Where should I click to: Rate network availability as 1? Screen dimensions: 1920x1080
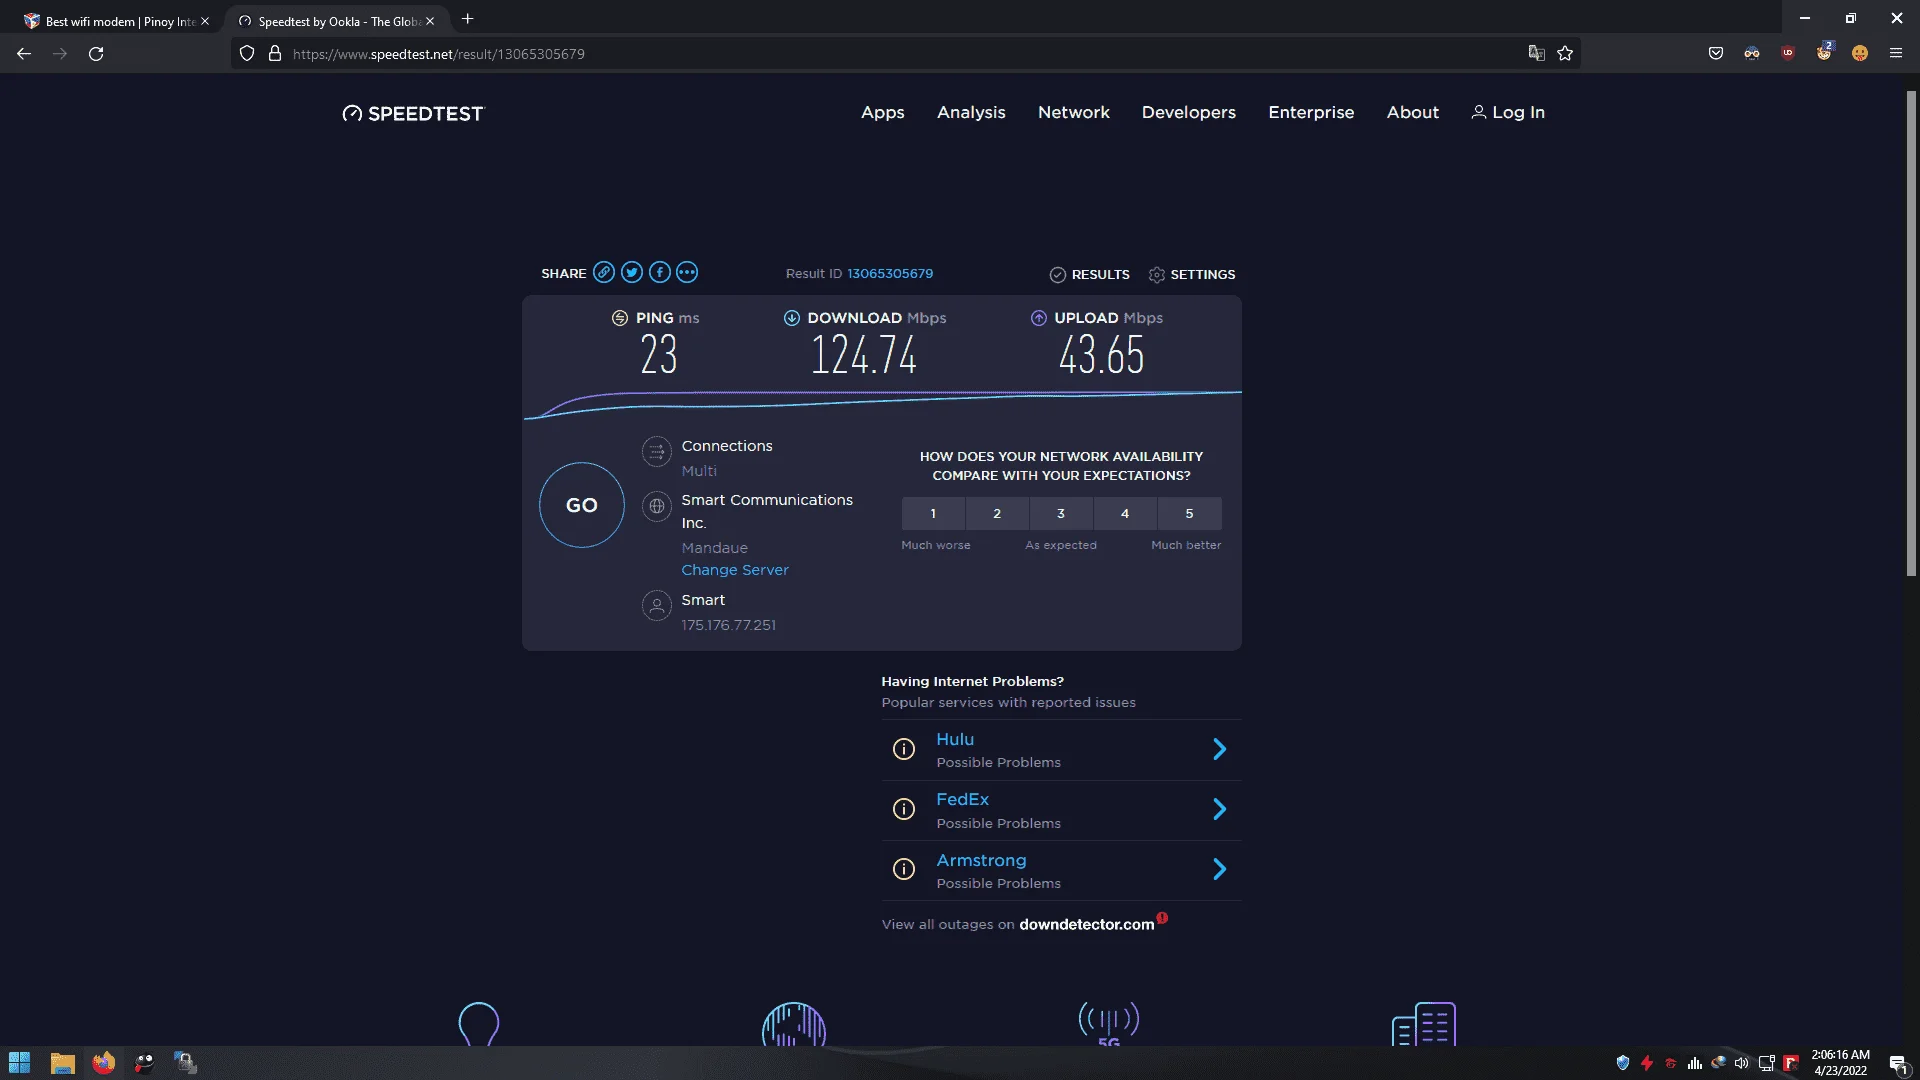[933, 514]
